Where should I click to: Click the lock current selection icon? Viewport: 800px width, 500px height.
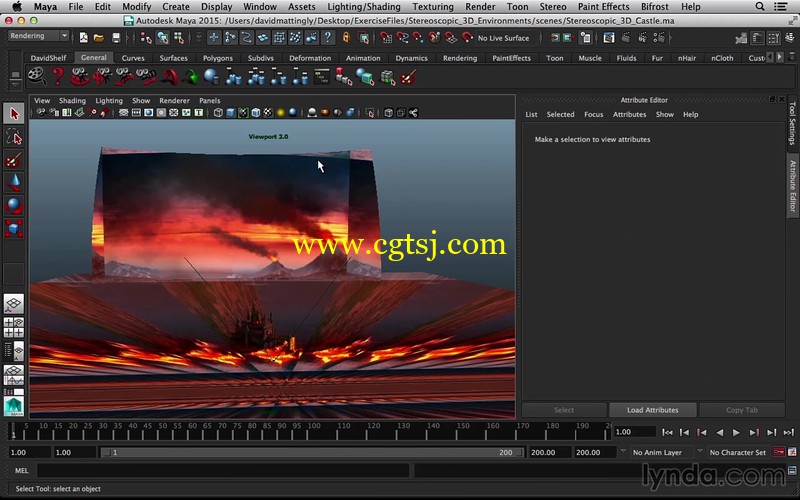coord(346,37)
